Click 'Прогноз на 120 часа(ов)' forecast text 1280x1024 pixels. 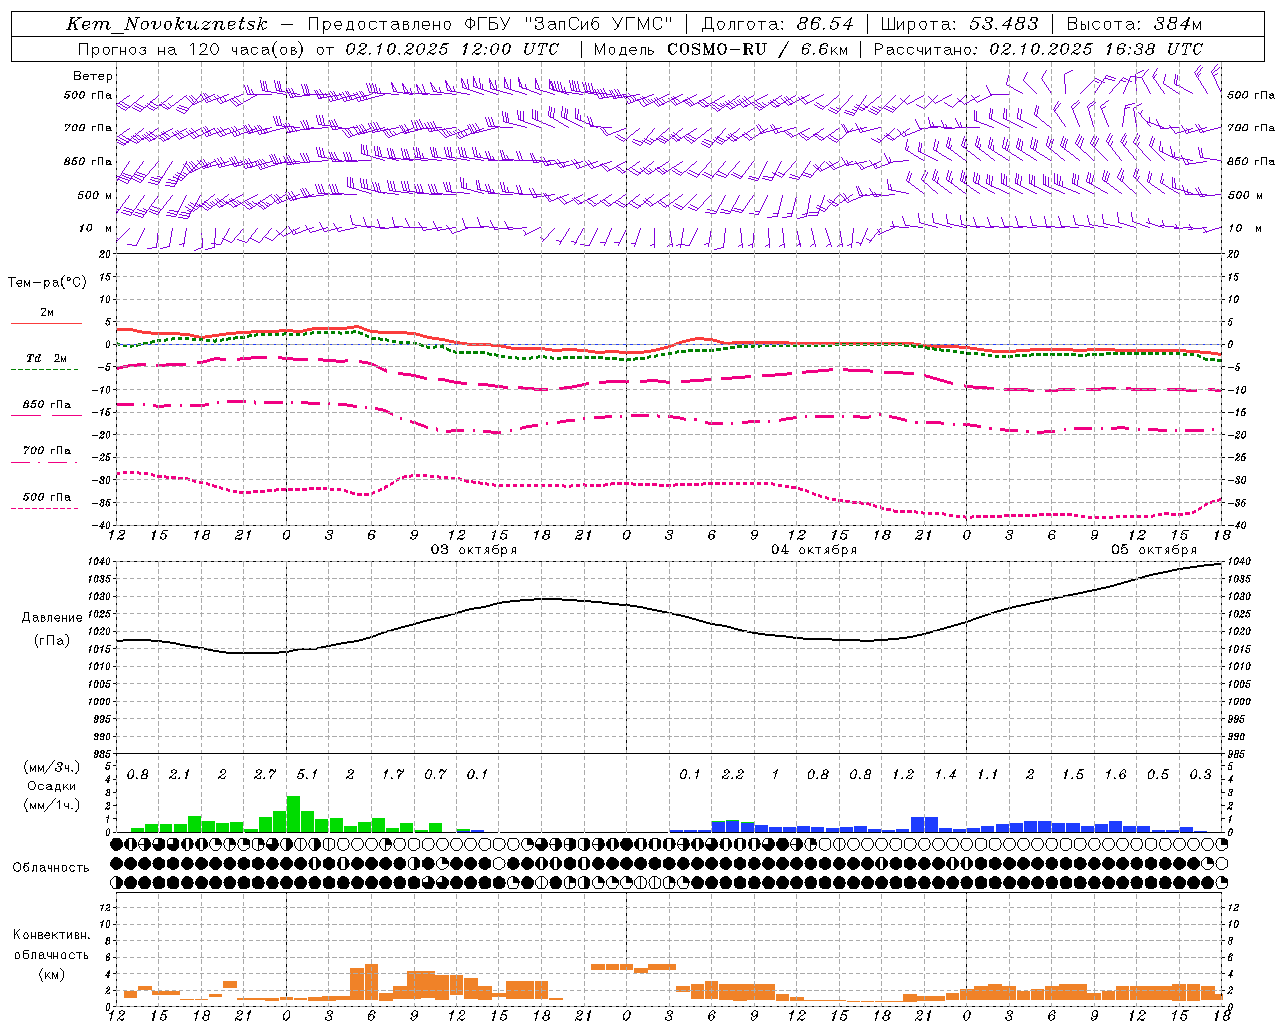click(190, 49)
